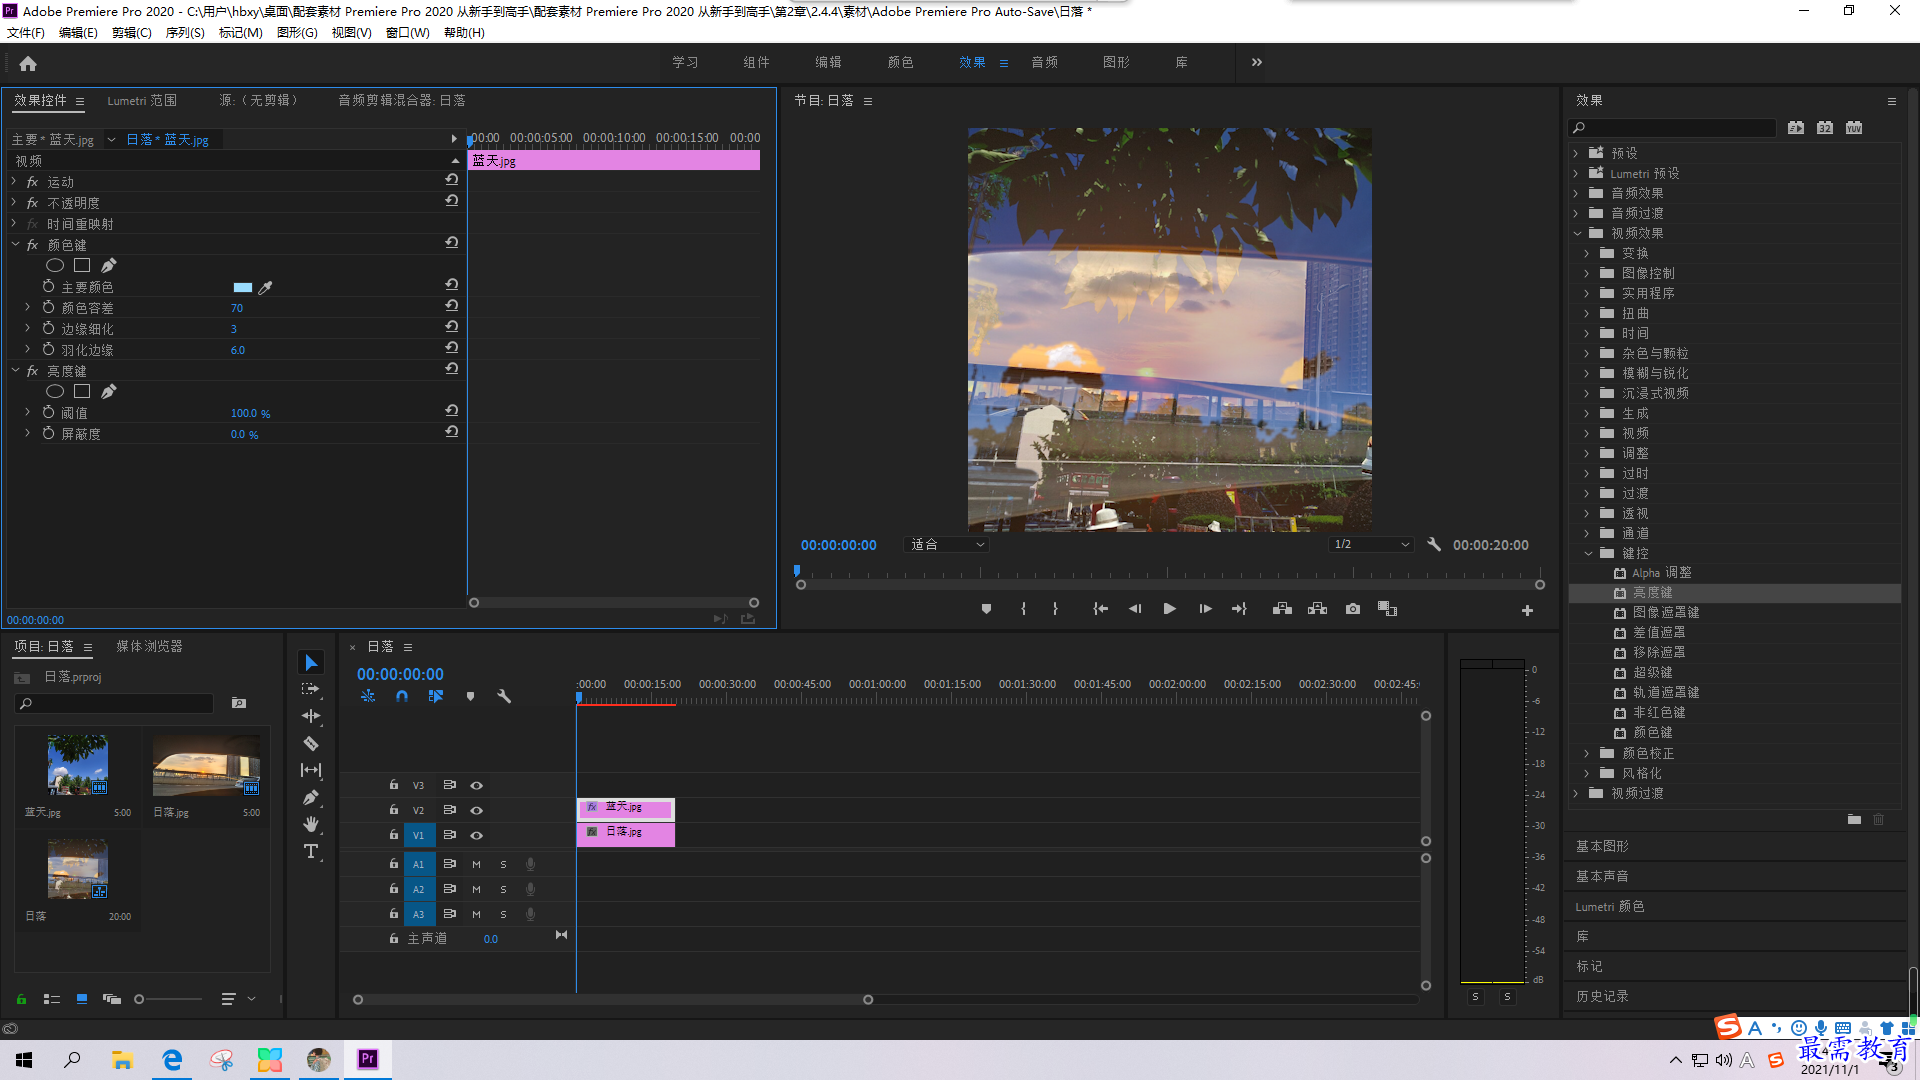The width and height of the screenshot is (1920, 1080).
Task: Create ellipse mask under 亮度键
Action: [55, 392]
